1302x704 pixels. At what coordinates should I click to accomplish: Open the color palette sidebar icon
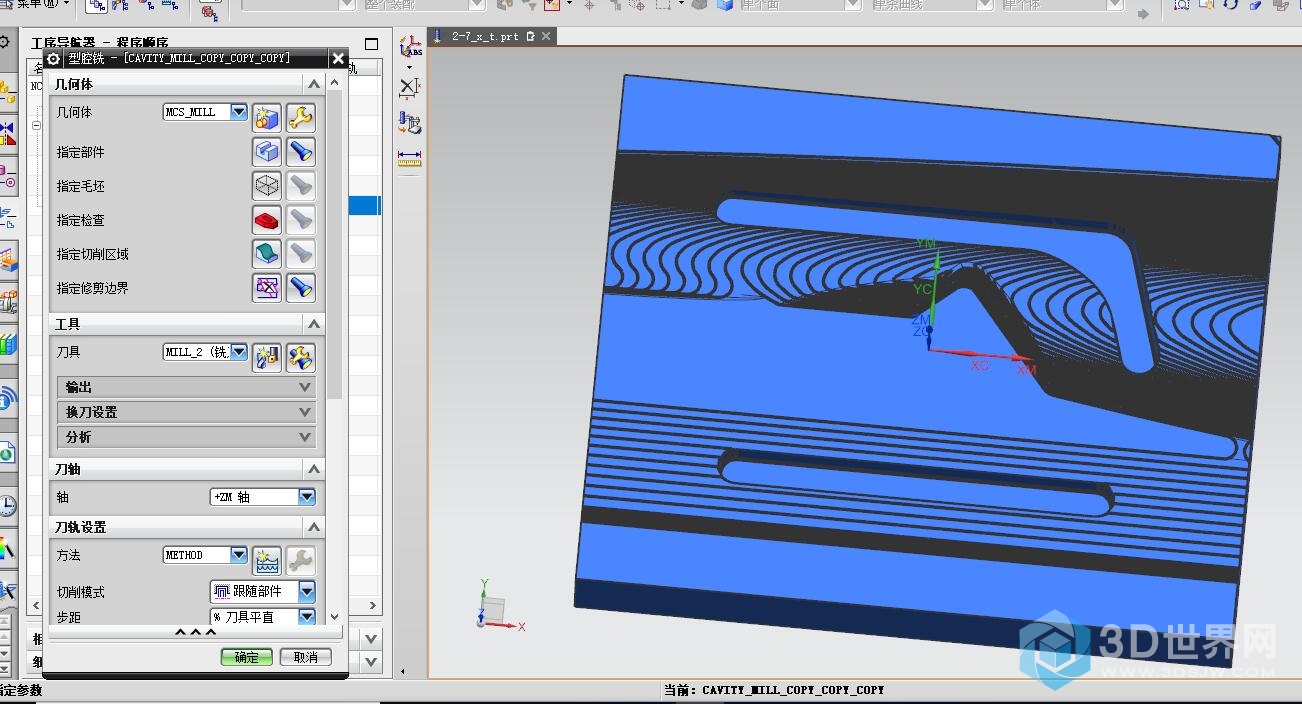click(x=7, y=548)
